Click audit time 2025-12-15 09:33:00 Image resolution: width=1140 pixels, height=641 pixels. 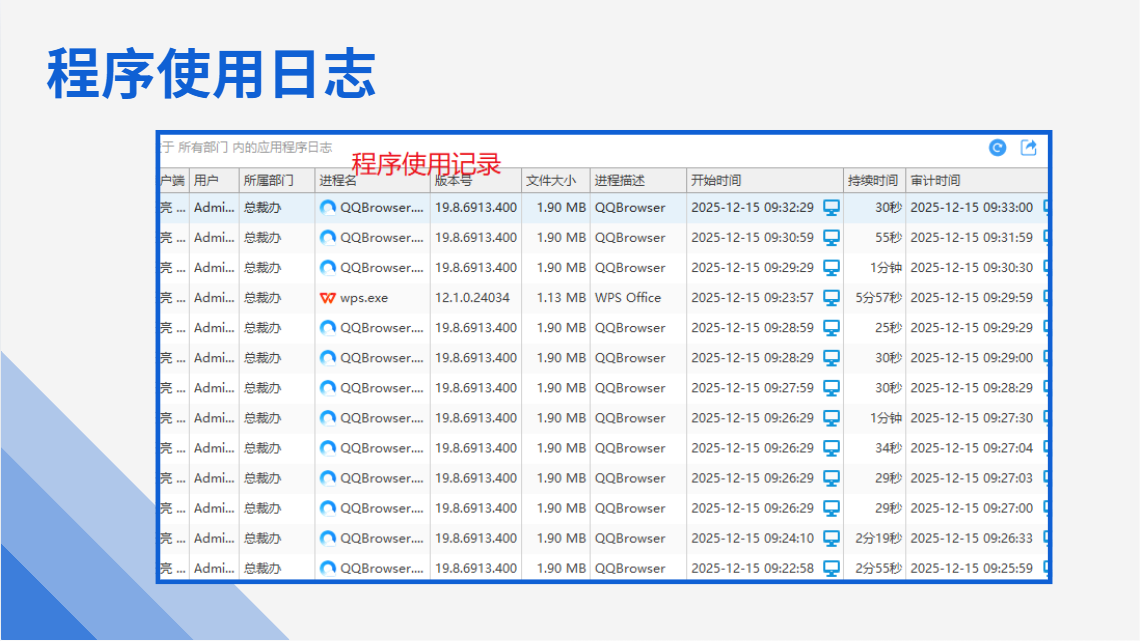click(971, 208)
